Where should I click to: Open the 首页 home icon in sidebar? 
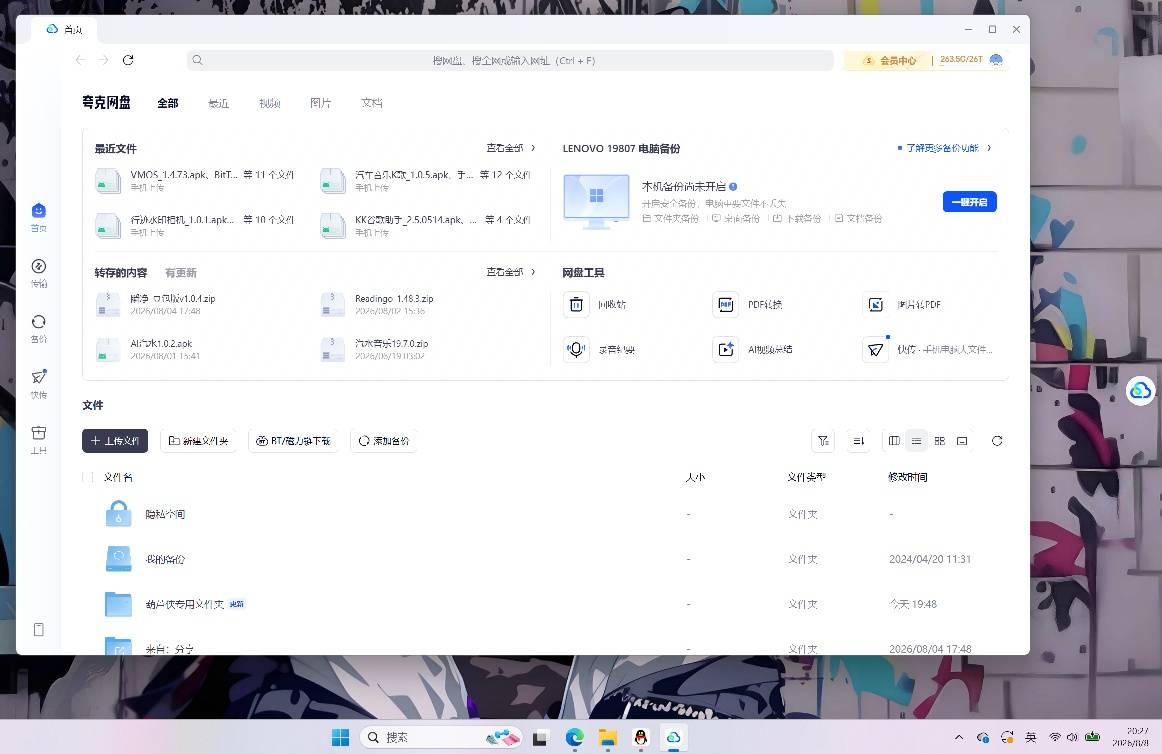coord(39,211)
